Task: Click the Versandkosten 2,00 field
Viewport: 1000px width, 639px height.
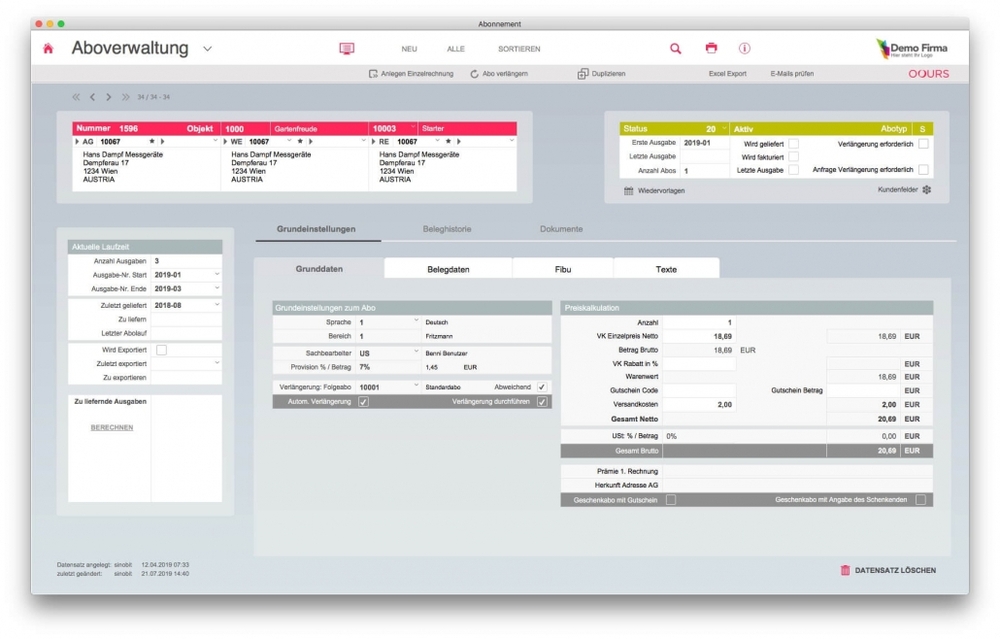Action: (699, 404)
